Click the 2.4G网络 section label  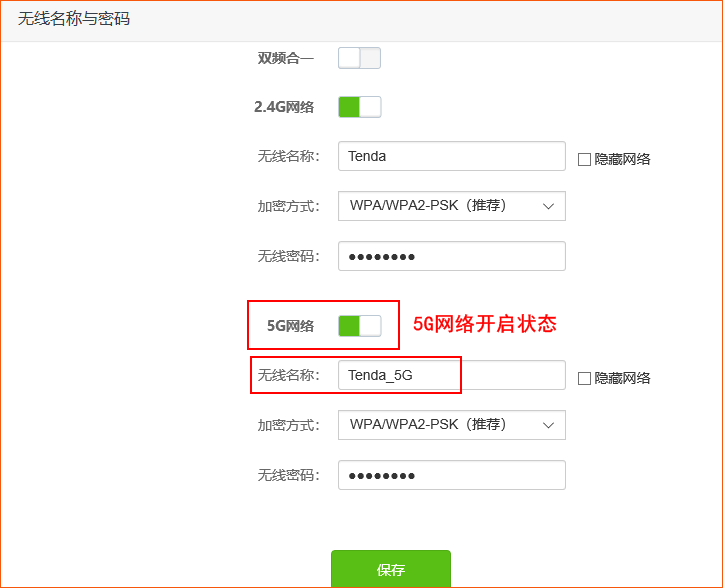(284, 107)
